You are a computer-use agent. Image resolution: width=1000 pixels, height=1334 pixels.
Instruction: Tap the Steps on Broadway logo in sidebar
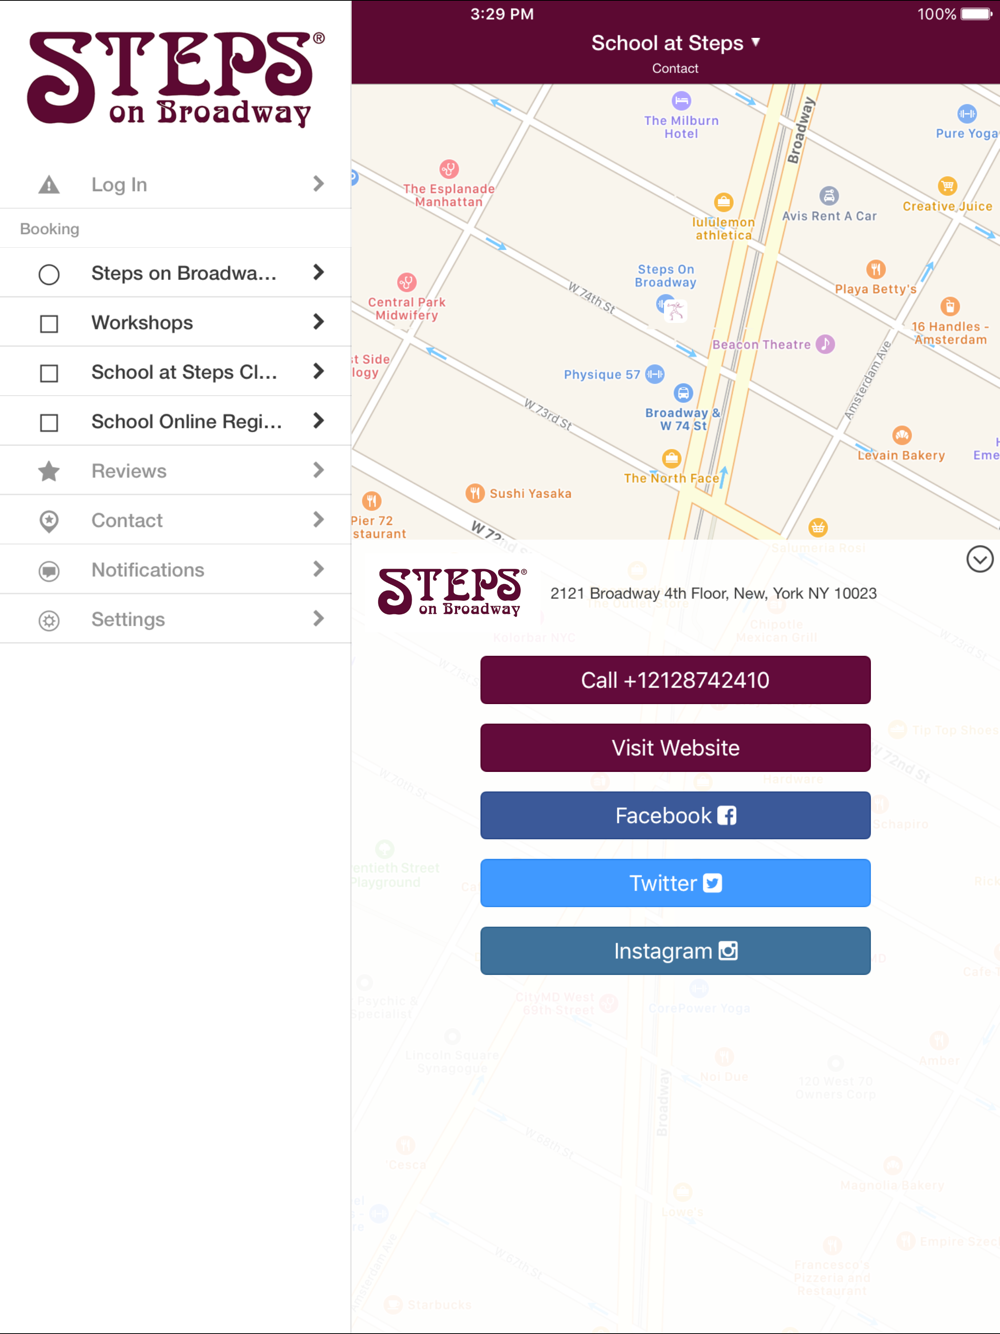tap(176, 79)
